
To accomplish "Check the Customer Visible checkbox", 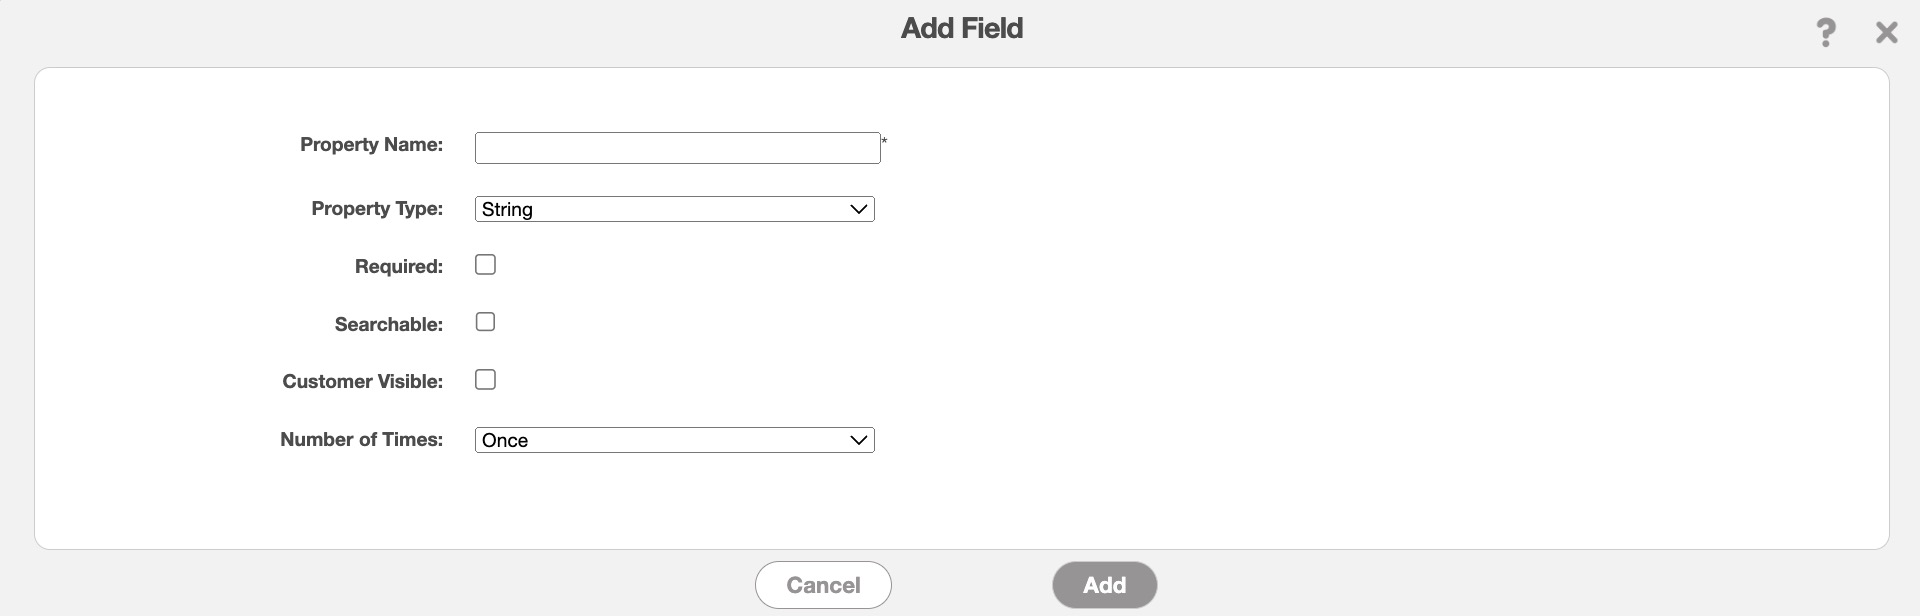I will 485,380.
